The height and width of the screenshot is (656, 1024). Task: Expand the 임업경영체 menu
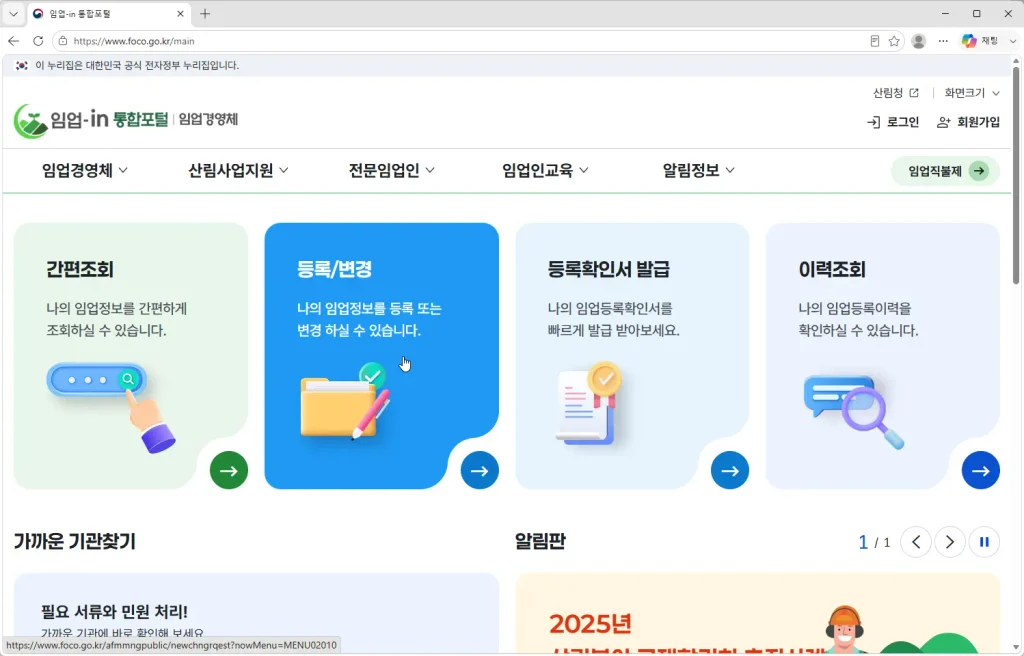85,171
